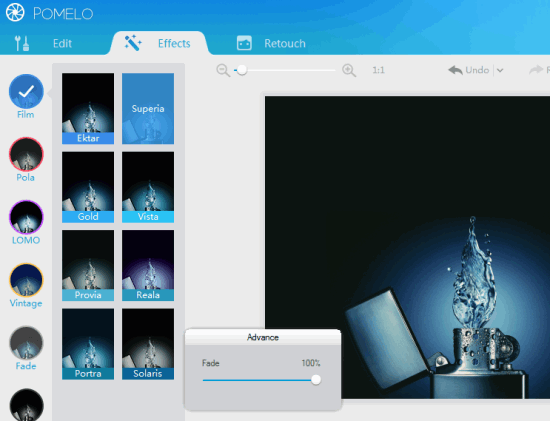Apply the Ektar film preset
This screenshot has width=550, height=421.
click(x=88, y=108)
